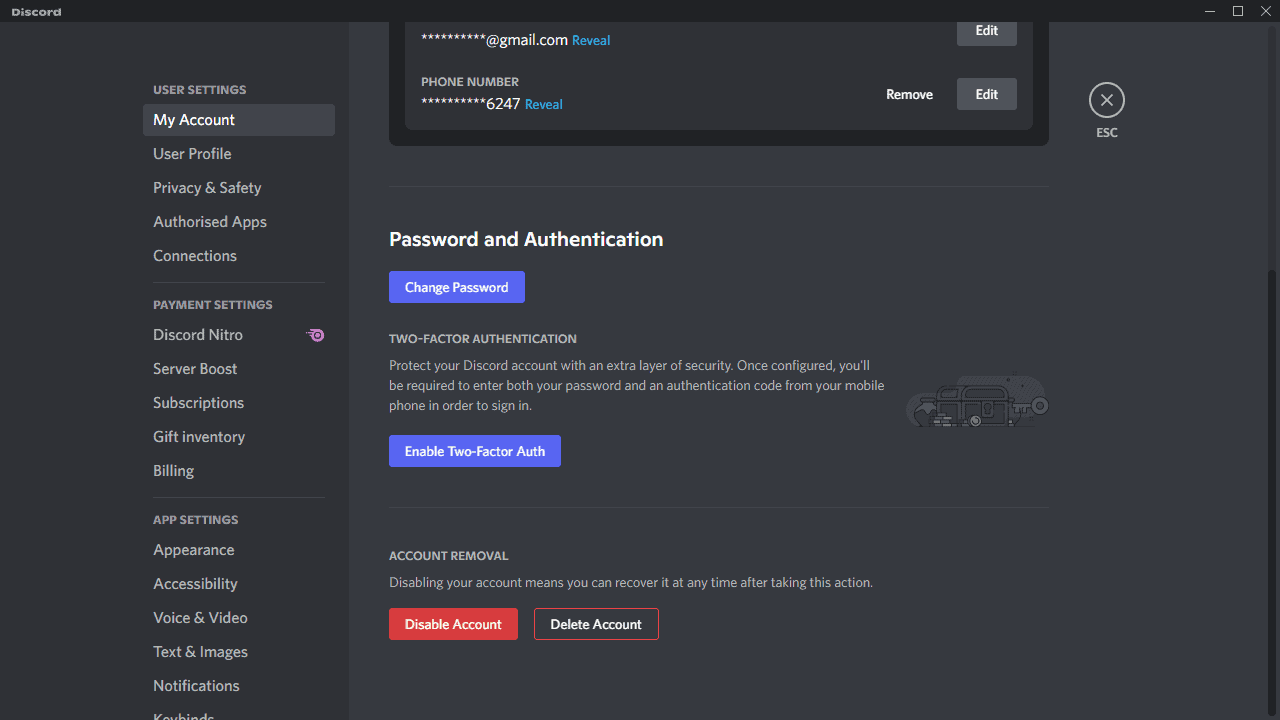
Task: Click the masked gmail.com email text
Action: point(494,40)
